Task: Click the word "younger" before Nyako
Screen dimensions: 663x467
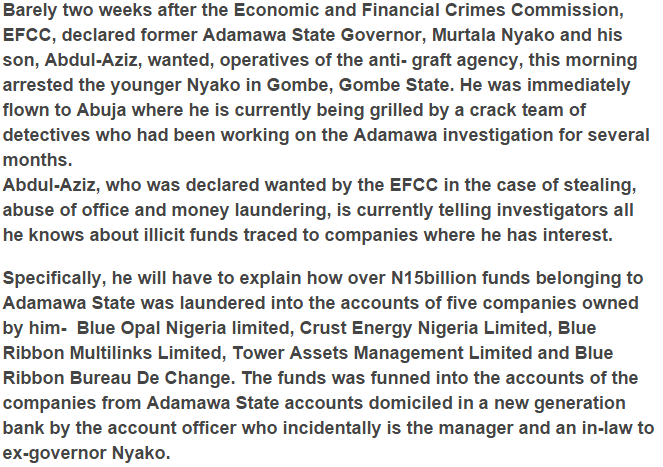Action: pos(146,85)
